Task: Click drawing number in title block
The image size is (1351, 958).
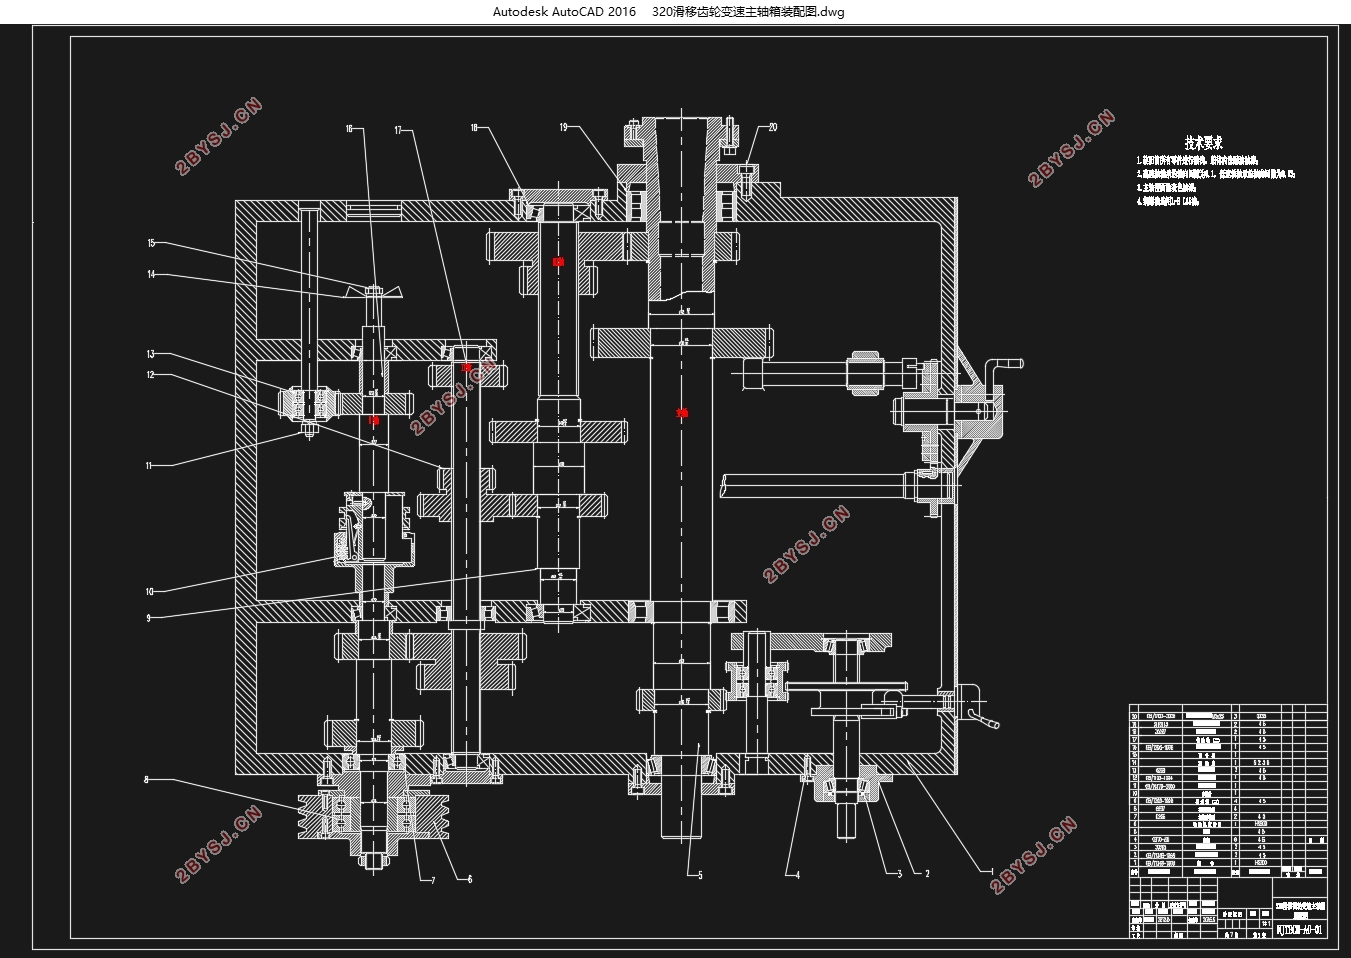Action: click(x=1300, y=930)
